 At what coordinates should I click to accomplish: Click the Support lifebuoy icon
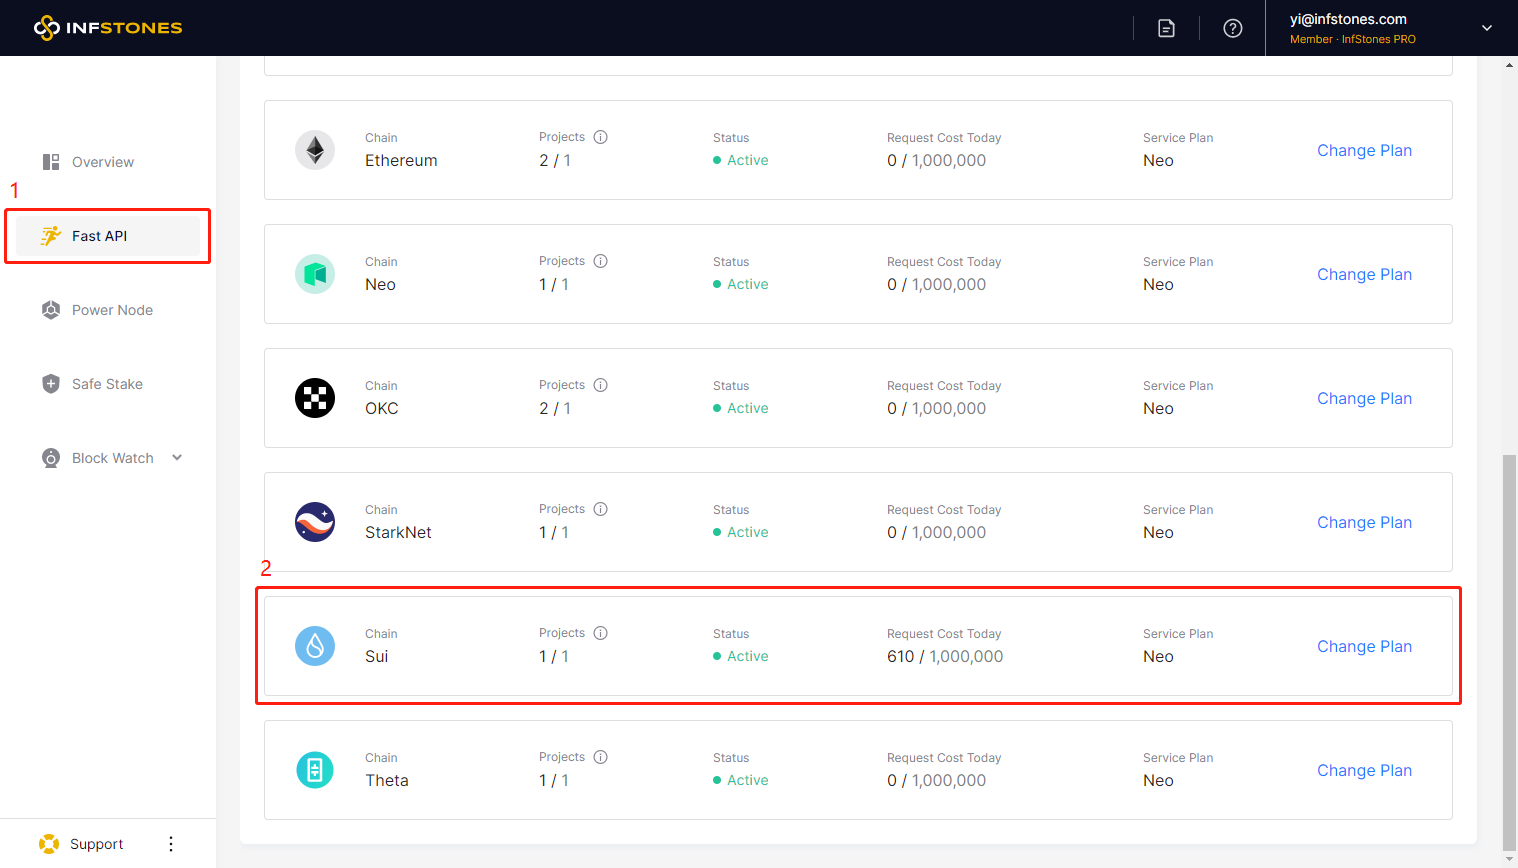(x=49, y=844)
